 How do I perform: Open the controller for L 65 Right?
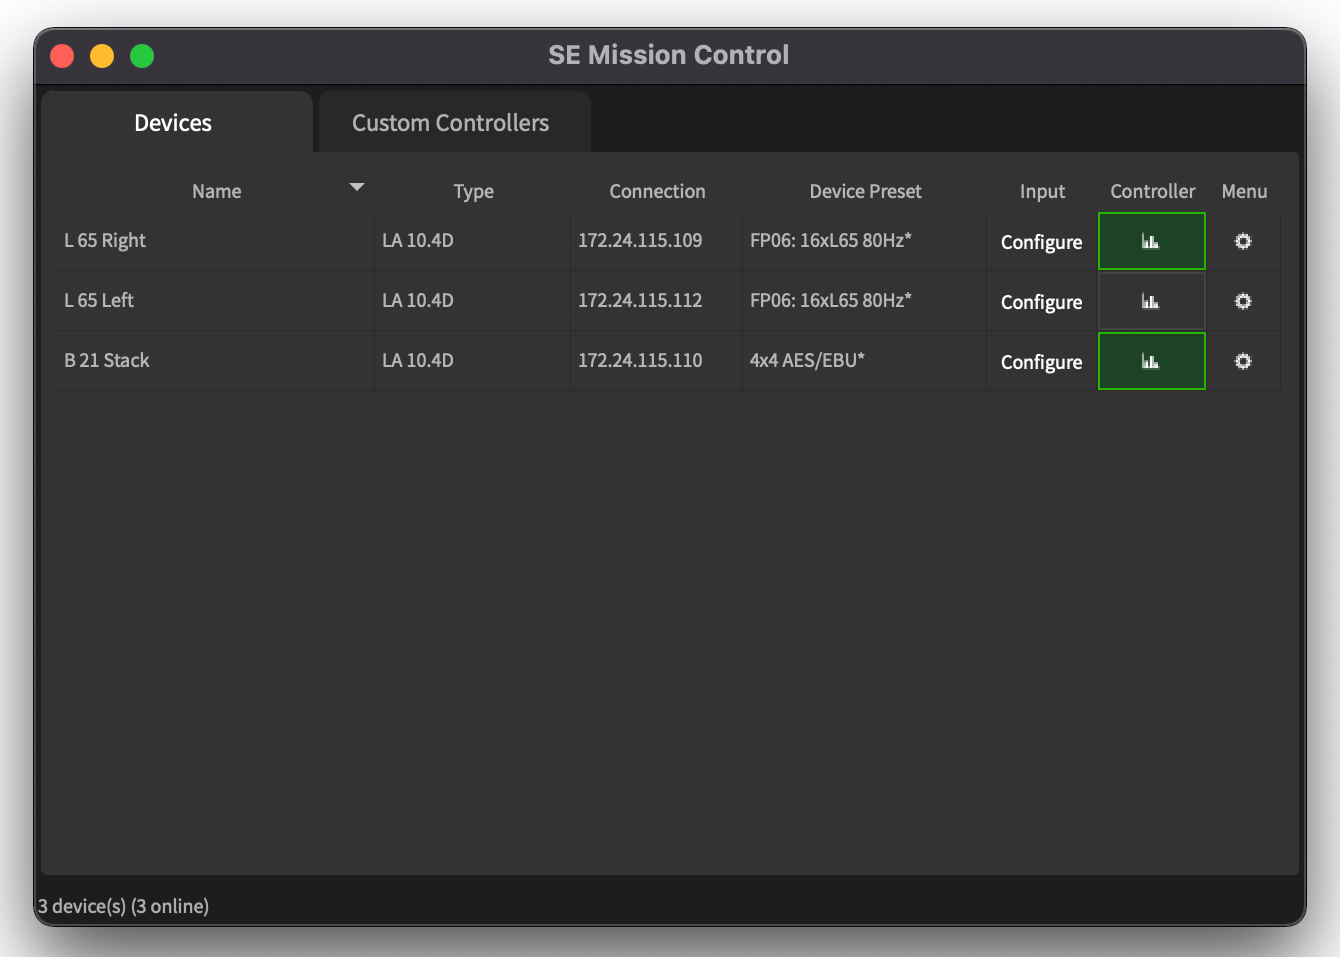pyautogui.click(x=1151, y=241)
